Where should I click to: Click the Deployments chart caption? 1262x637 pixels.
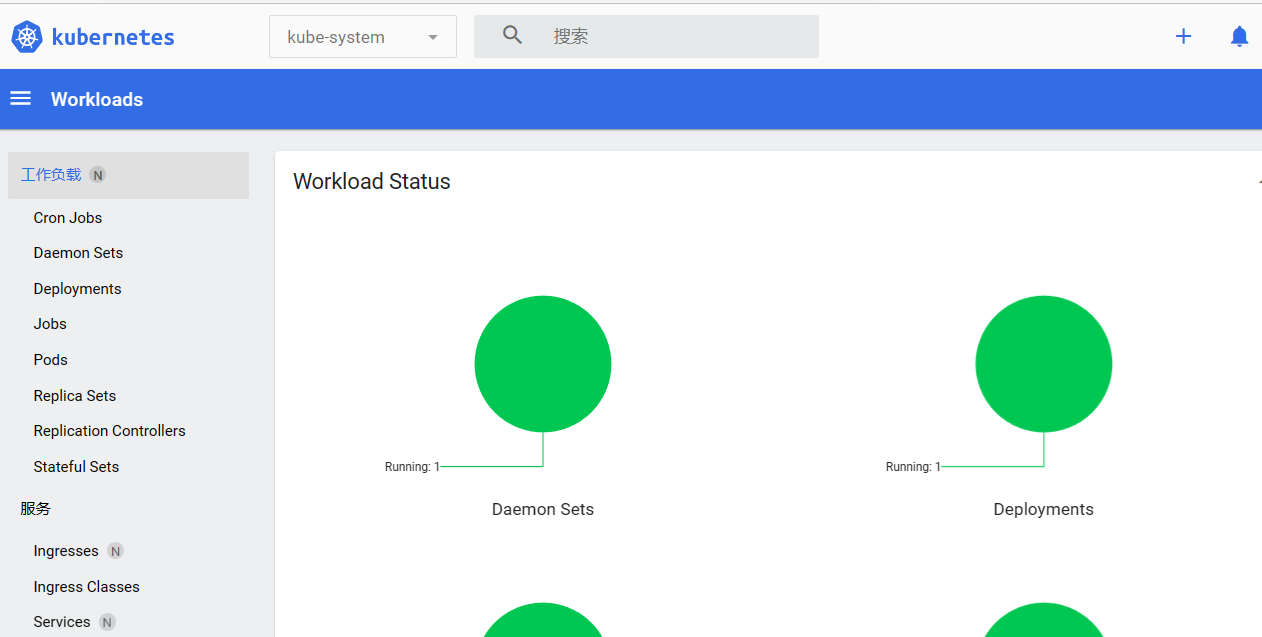coord(1044,510)
